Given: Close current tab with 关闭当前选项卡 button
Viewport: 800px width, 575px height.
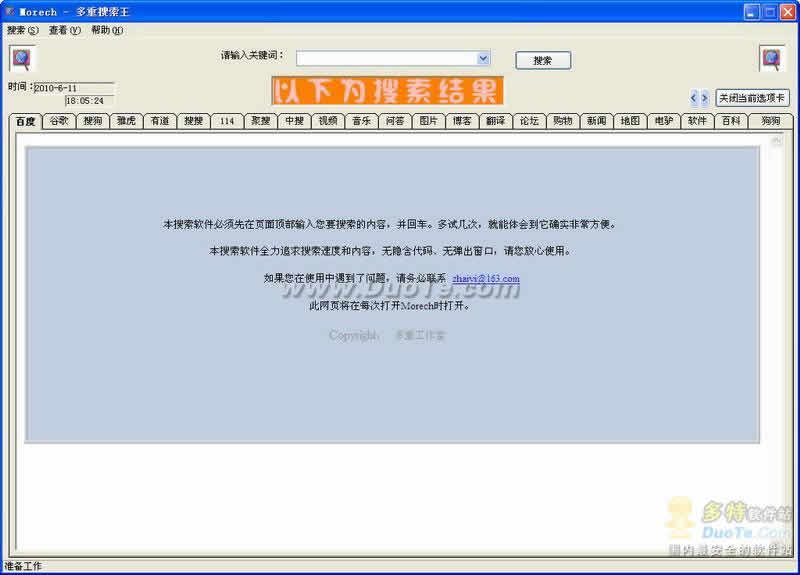Looking at the screenshot, I should point(752,97).
